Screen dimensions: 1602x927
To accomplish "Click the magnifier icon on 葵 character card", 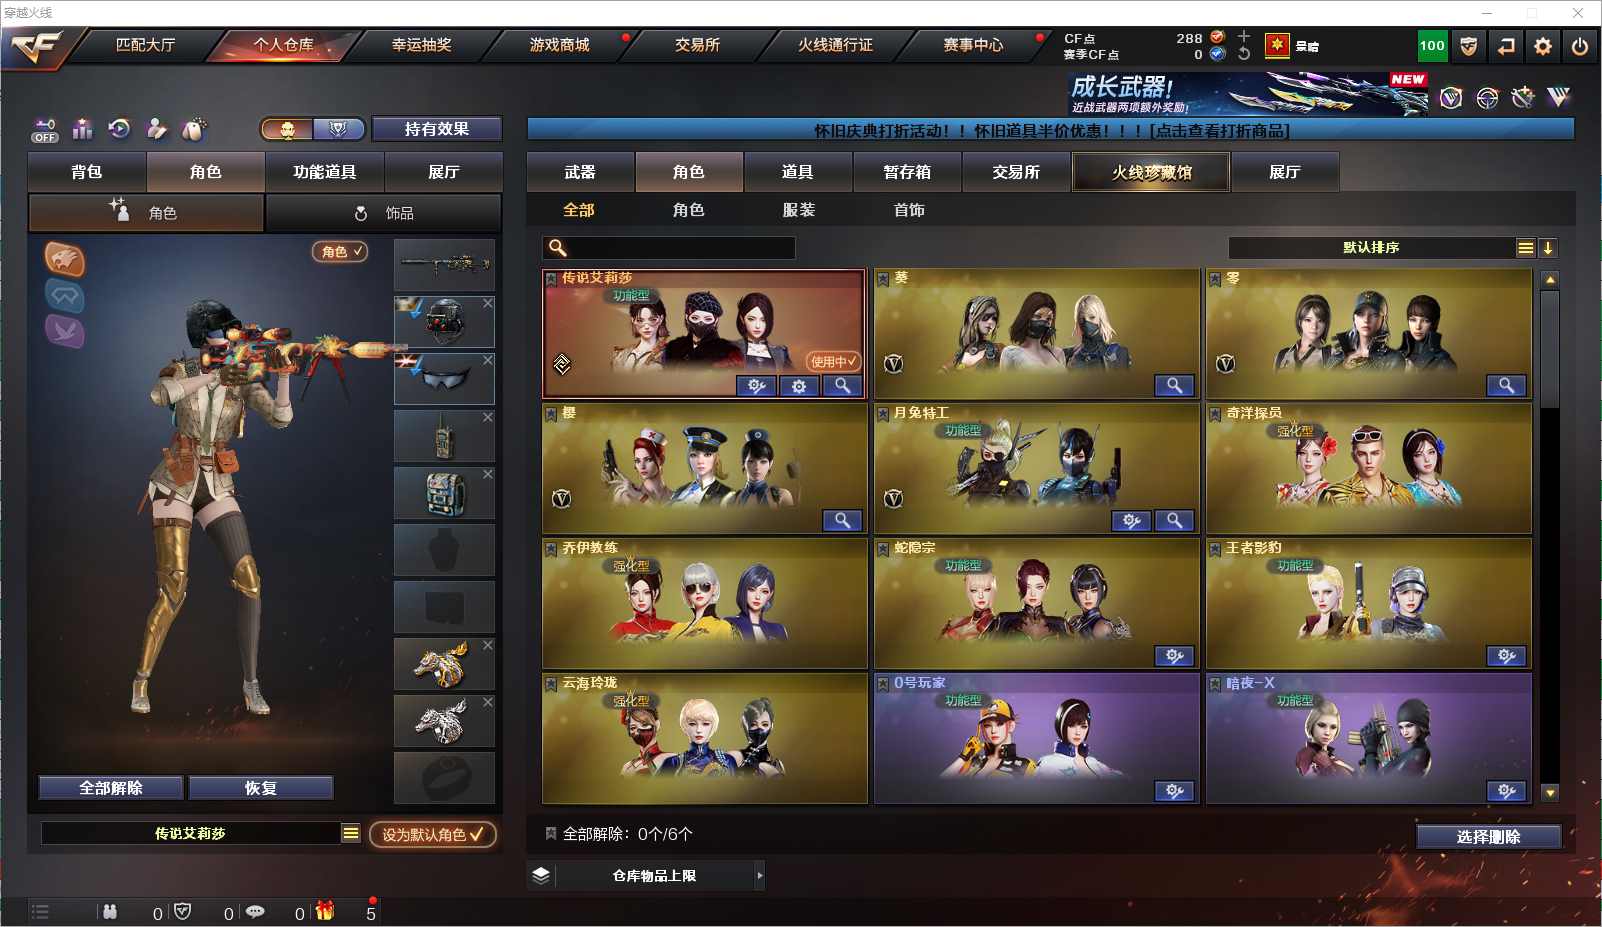I will click(1174, 386).
